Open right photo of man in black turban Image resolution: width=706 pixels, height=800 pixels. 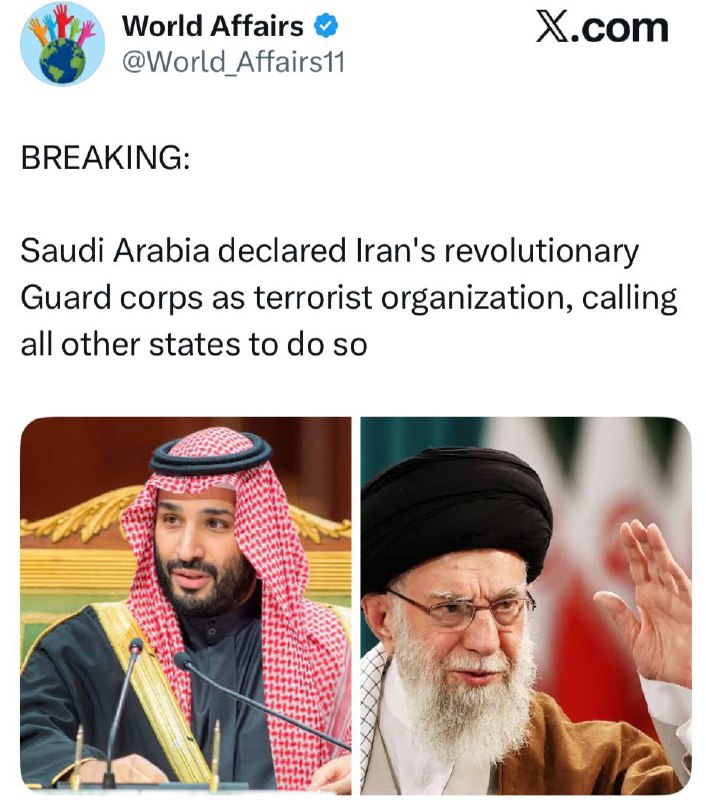coord(526,606)
